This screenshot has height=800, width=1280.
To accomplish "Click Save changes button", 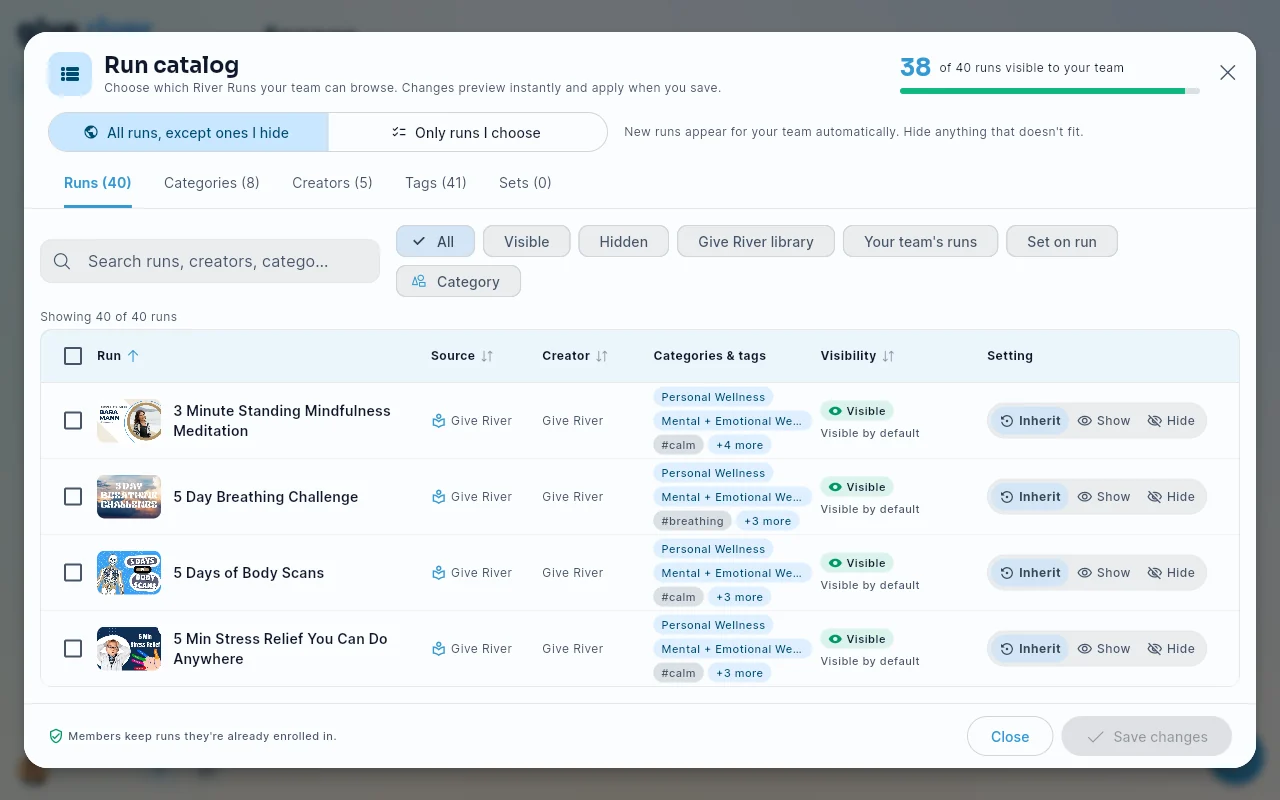I will 1146,736.
